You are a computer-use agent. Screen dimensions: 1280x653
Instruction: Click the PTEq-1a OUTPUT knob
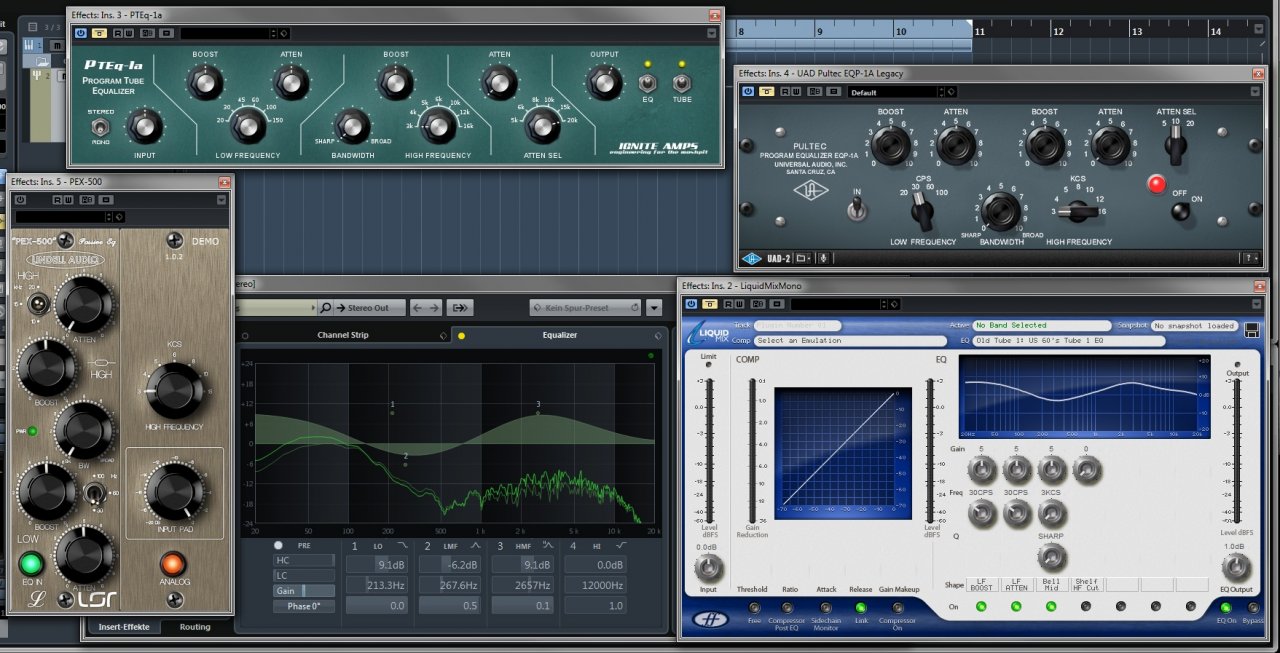(603, 82)
